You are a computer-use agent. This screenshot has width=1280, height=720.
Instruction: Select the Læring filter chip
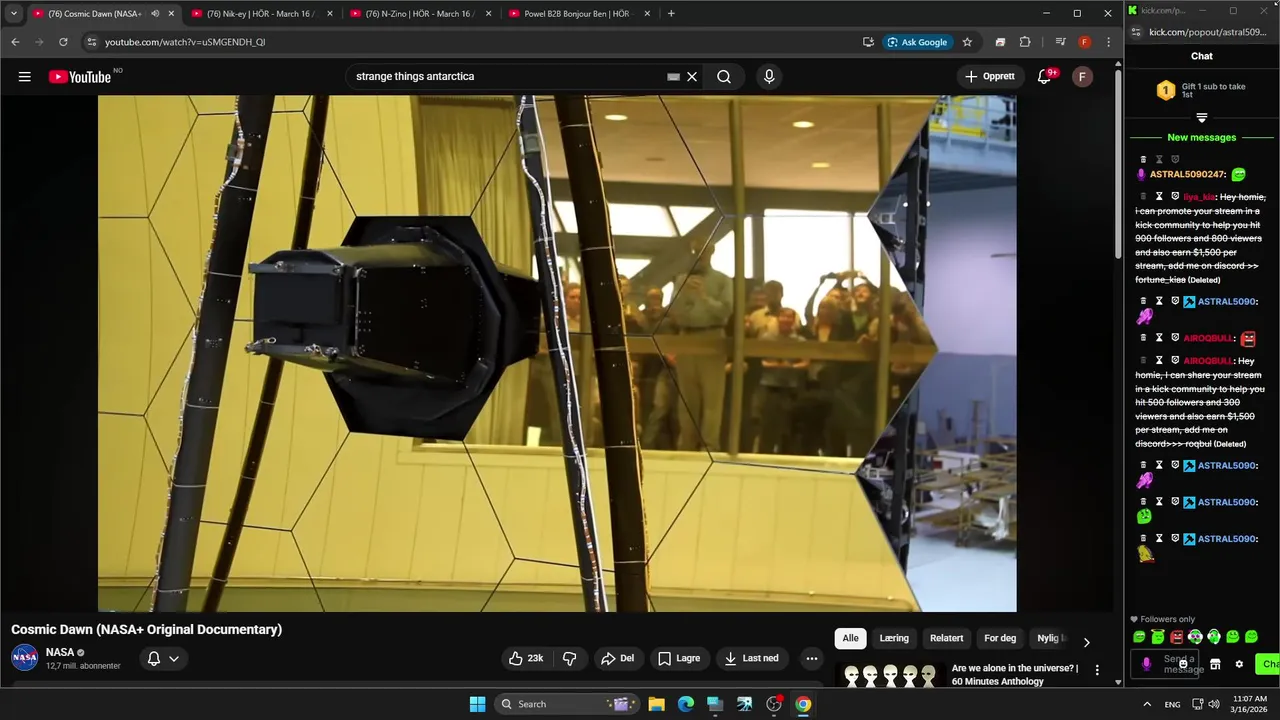coord(894,638)
